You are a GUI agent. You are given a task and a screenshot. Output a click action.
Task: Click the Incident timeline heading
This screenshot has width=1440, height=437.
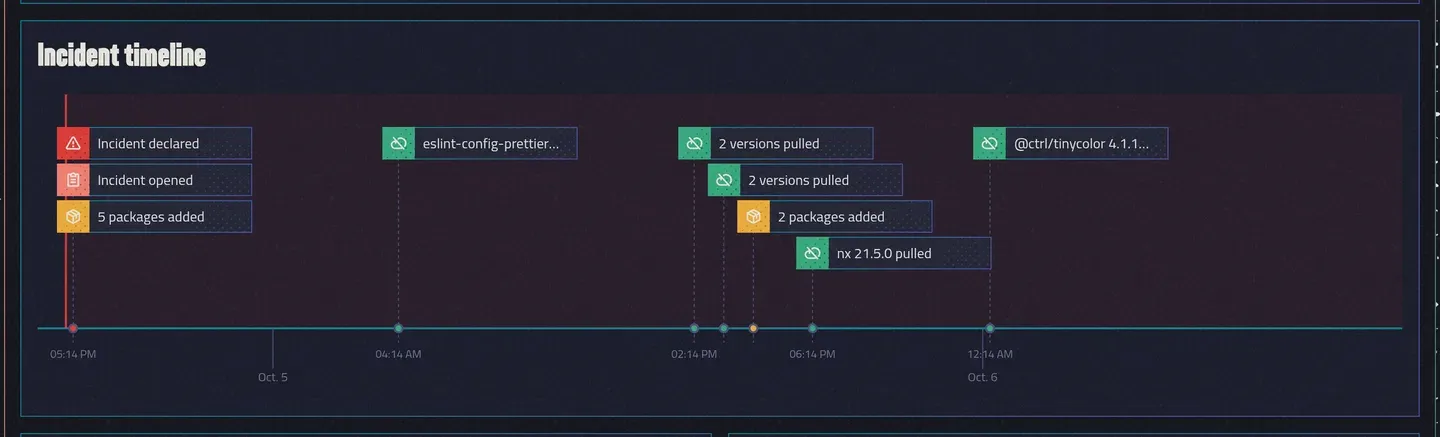[121, 55]
